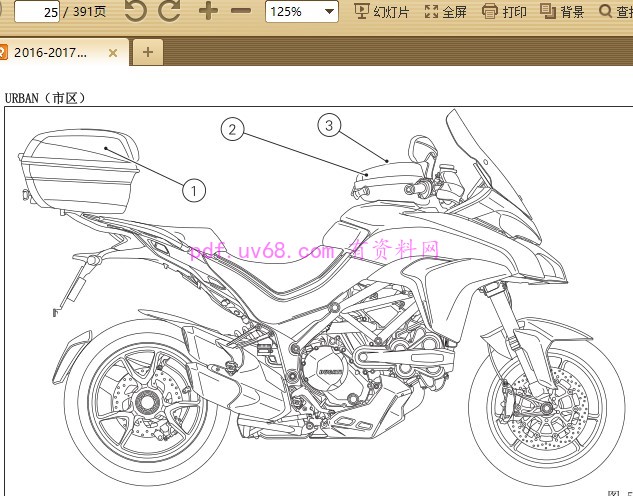
Task: Enter fullscreen mode (全屏)
Action: [445, 12]
